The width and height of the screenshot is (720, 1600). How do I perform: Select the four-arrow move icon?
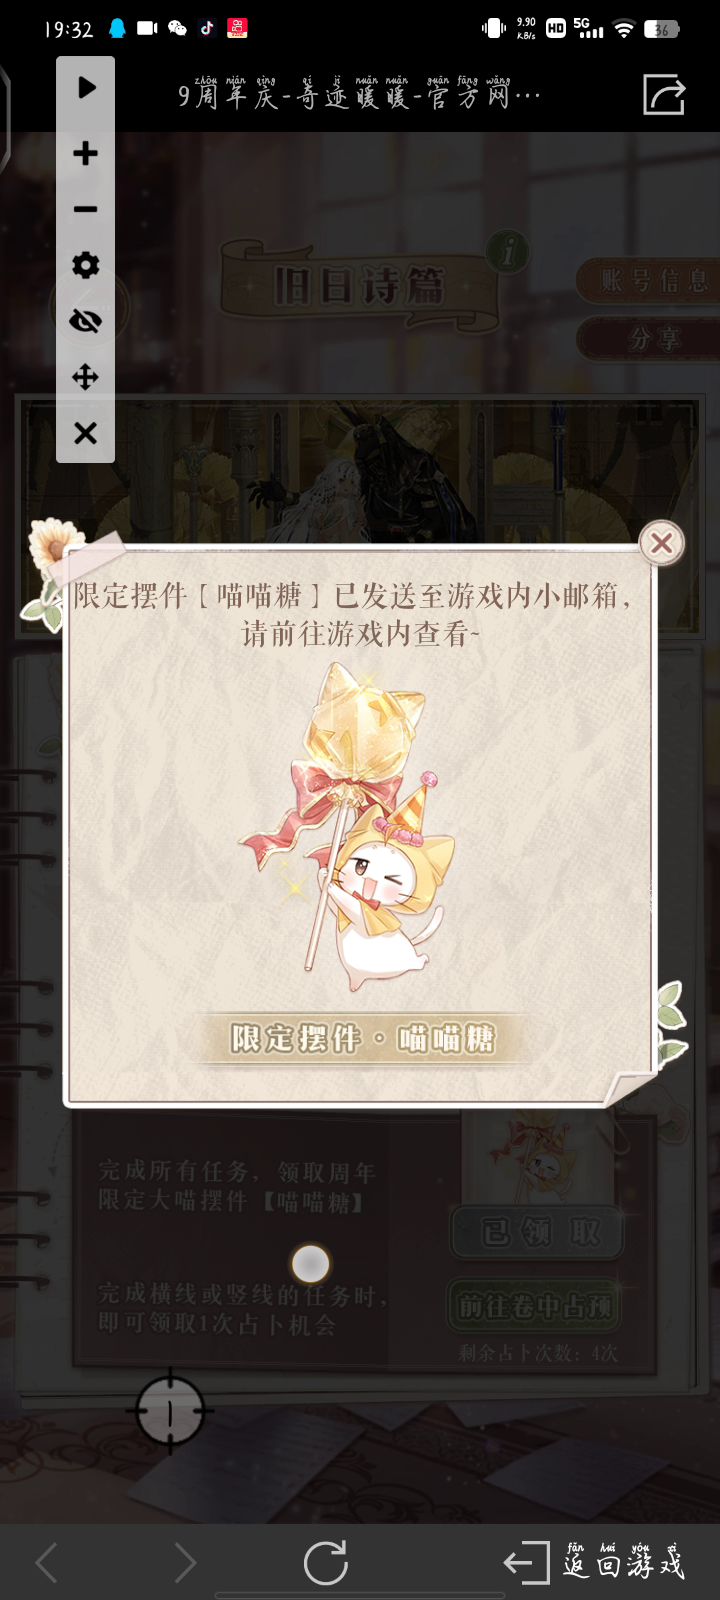[x=86, y=377]
